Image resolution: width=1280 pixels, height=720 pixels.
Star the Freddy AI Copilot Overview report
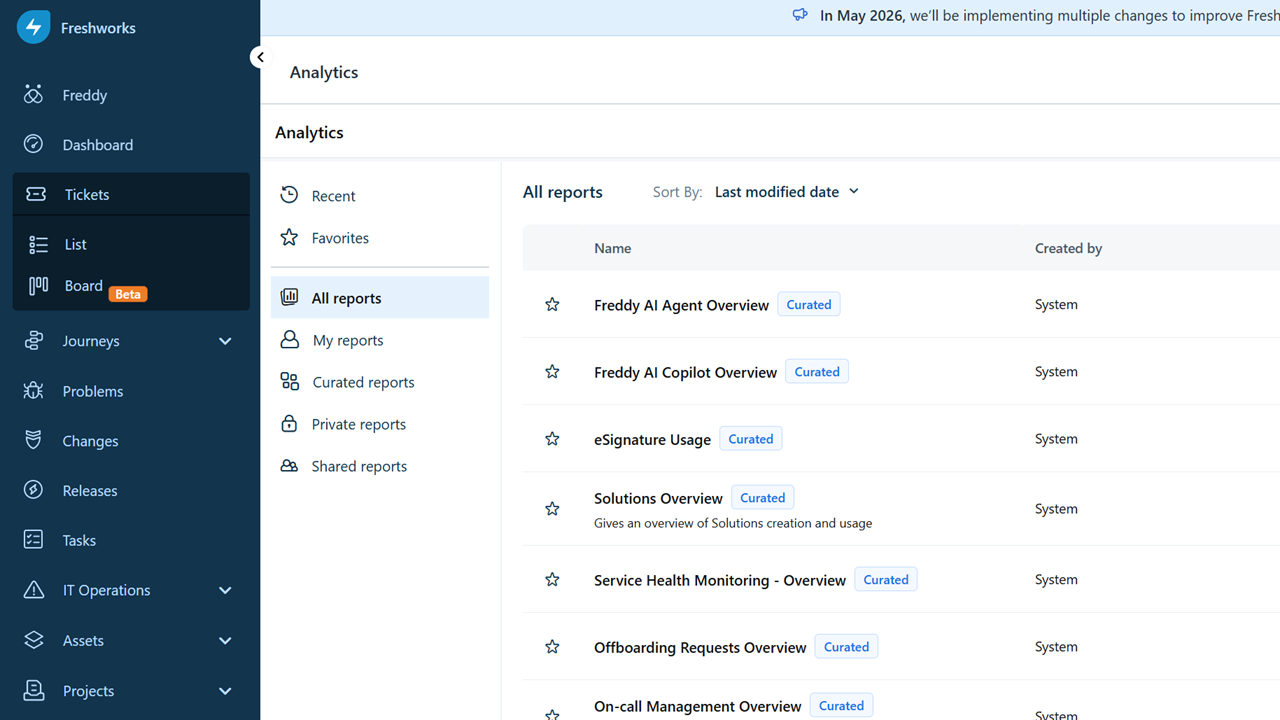(552, 372)
